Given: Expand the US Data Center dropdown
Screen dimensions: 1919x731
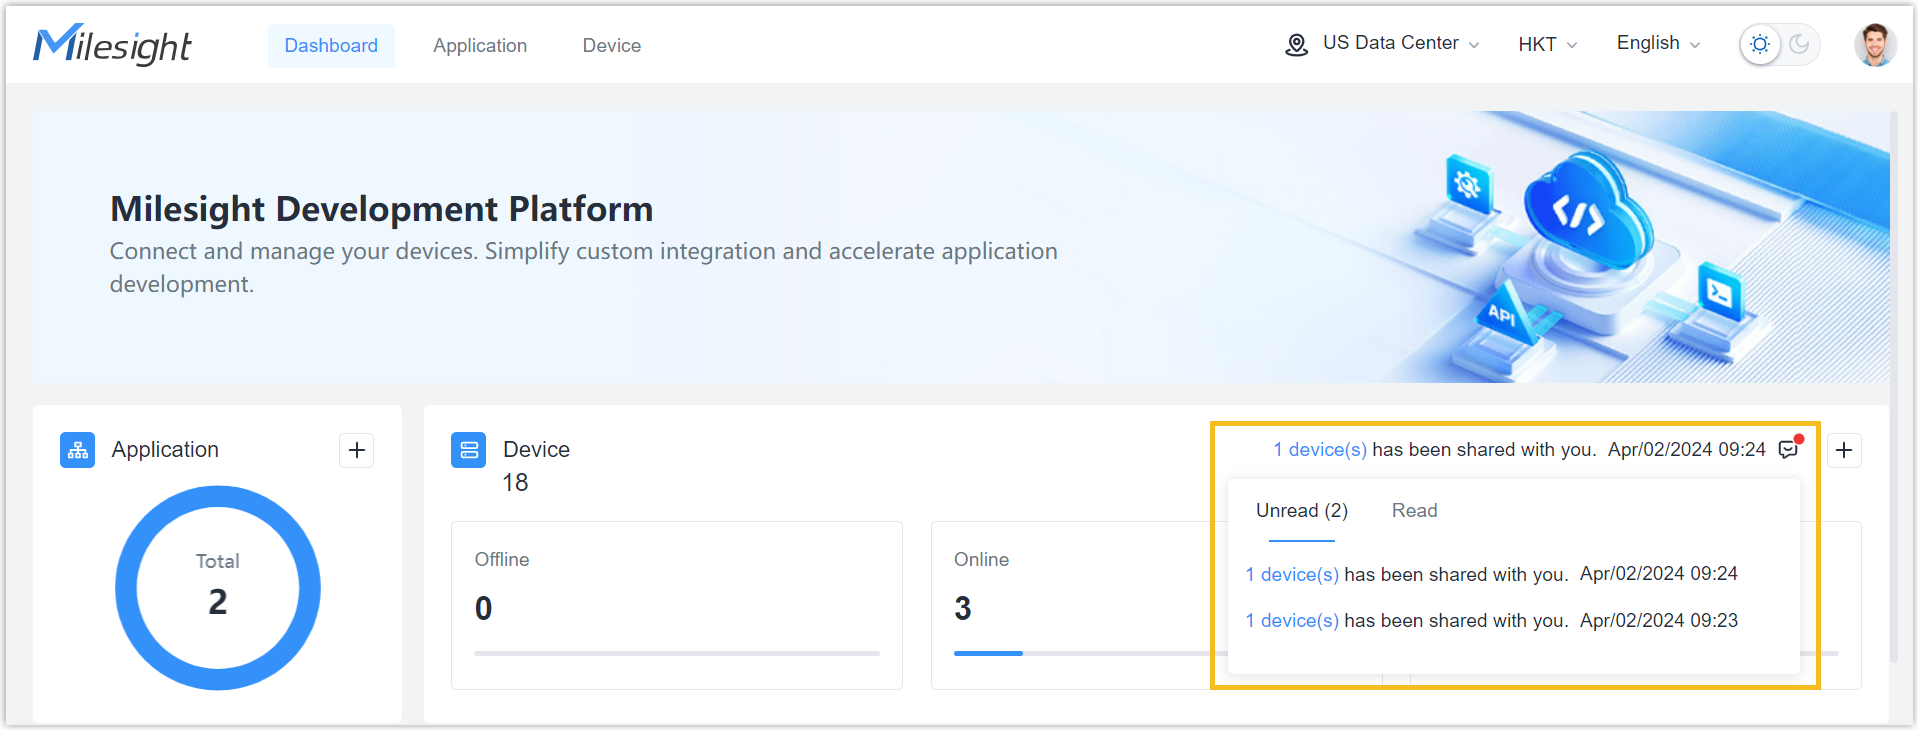Looking at the screenshot, I should [x=1400, y=43].
